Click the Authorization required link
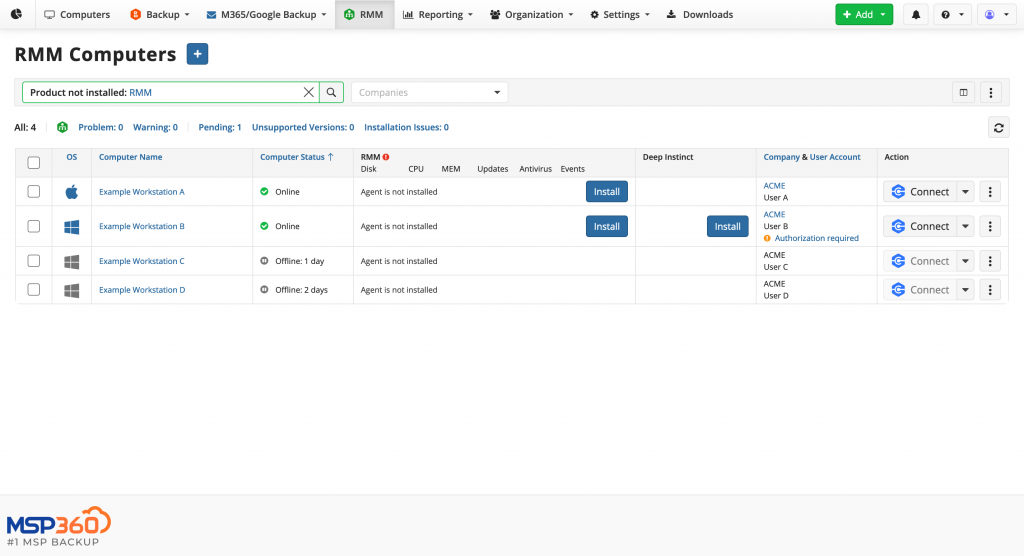1024x556 pixels. (816, 239)
